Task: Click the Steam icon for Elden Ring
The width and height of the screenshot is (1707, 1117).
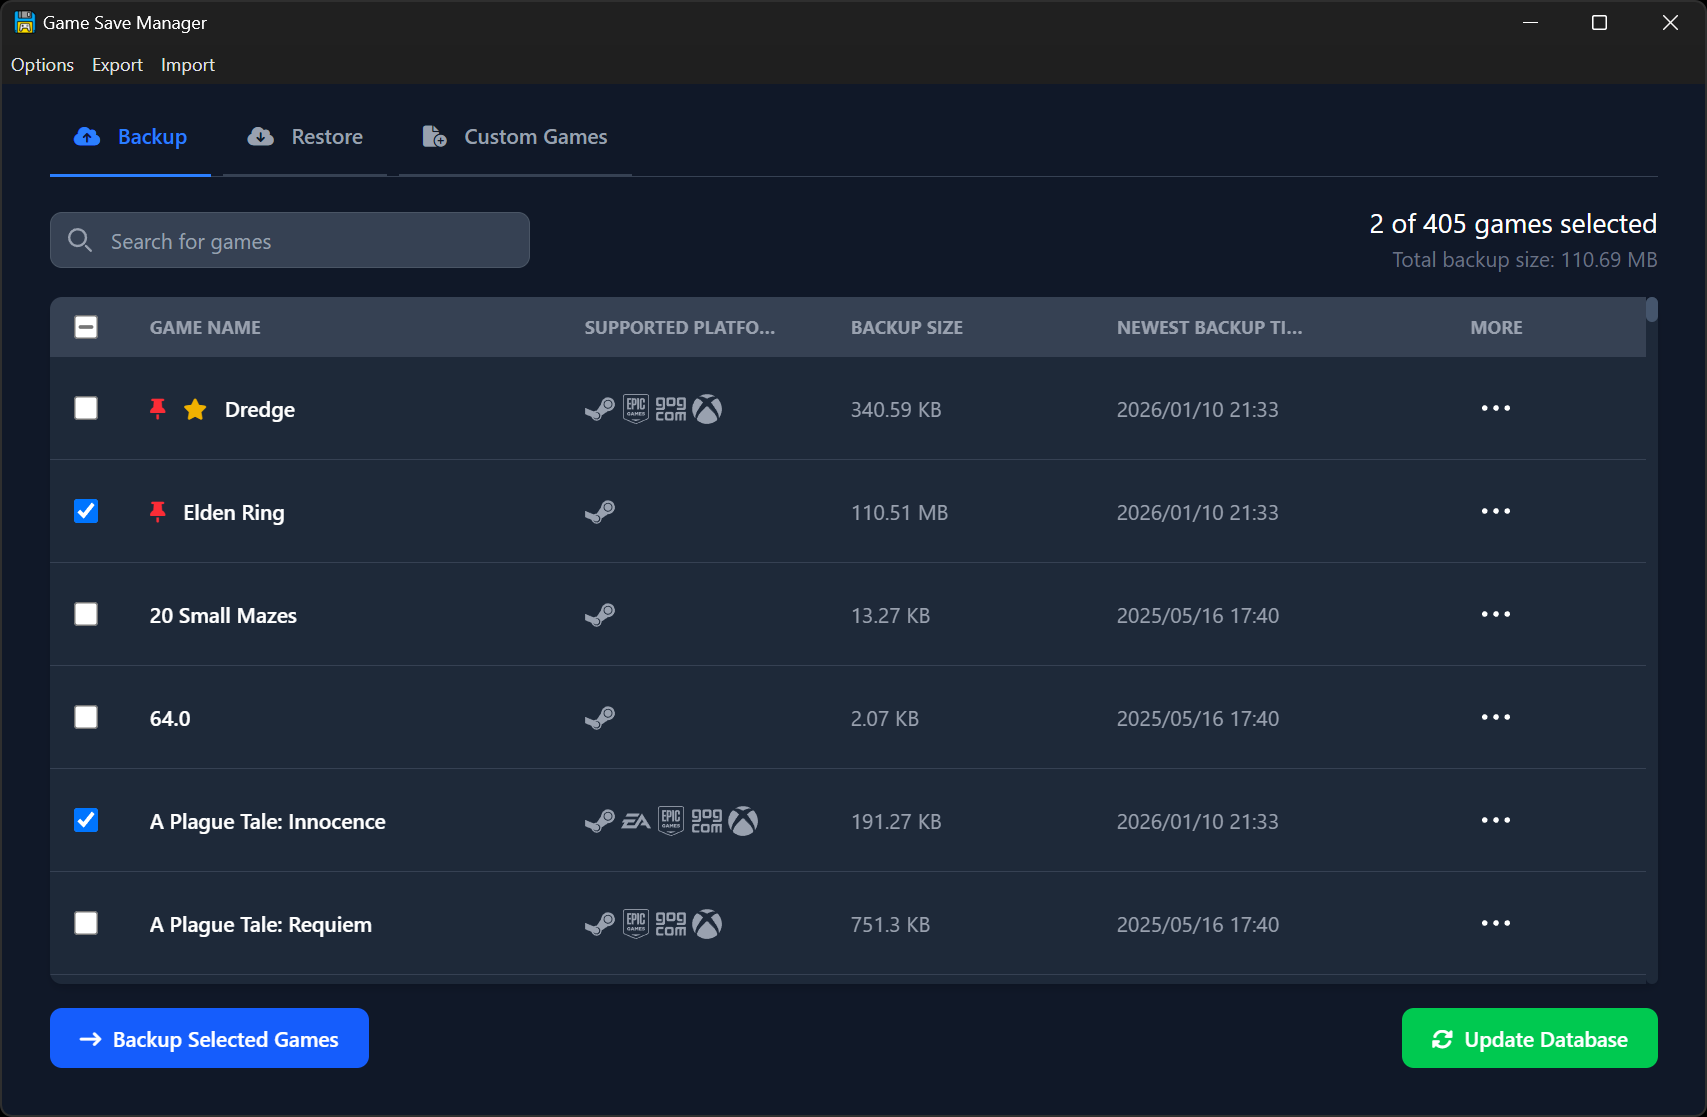Action: (x=600, y=512)
